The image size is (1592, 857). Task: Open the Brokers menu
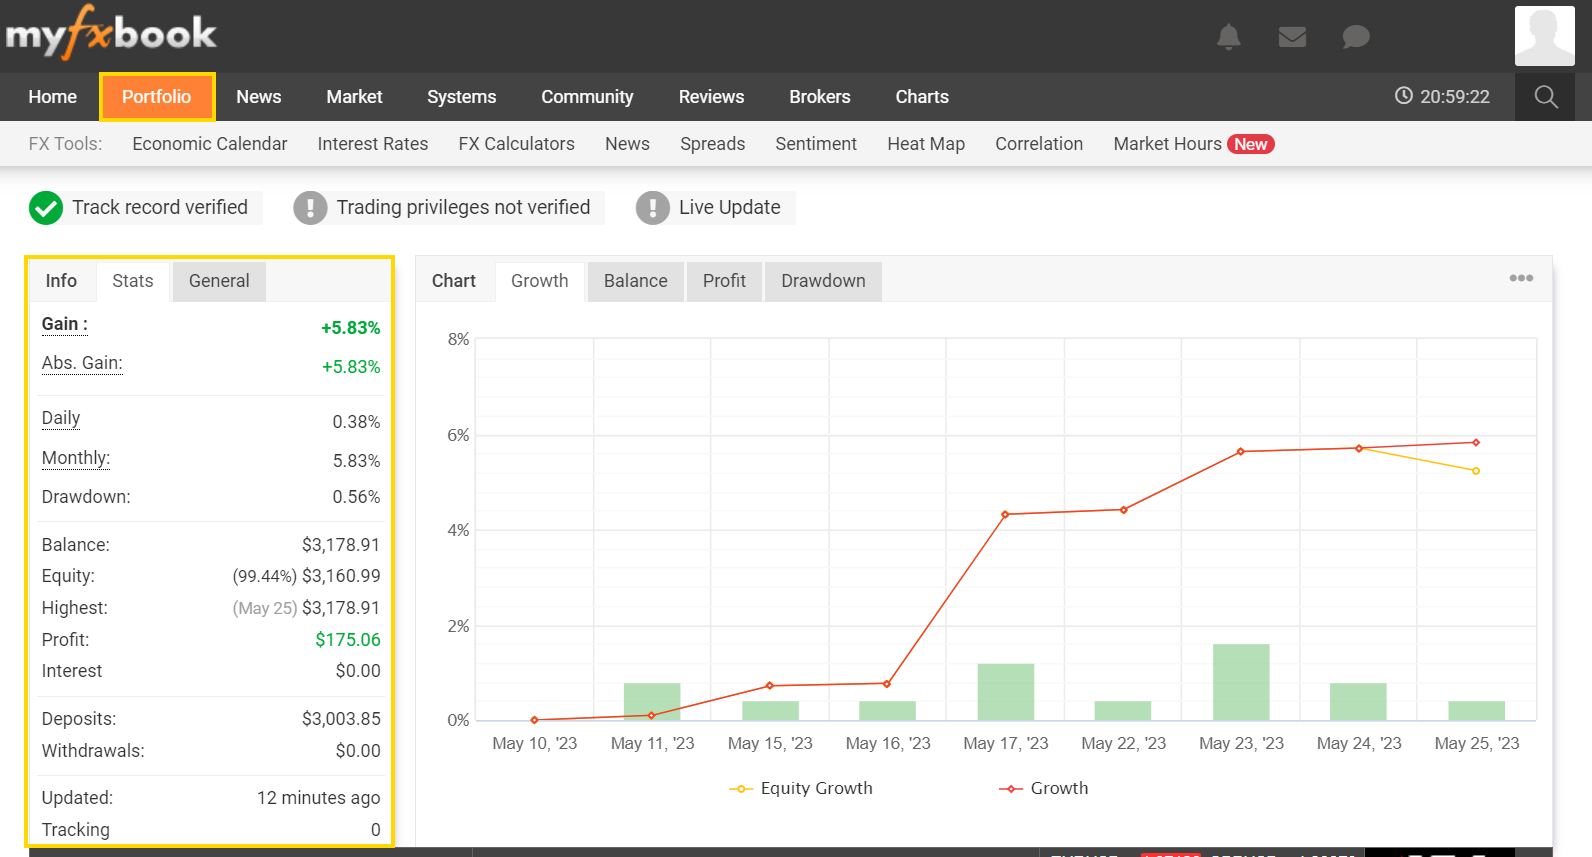point(819,97)
